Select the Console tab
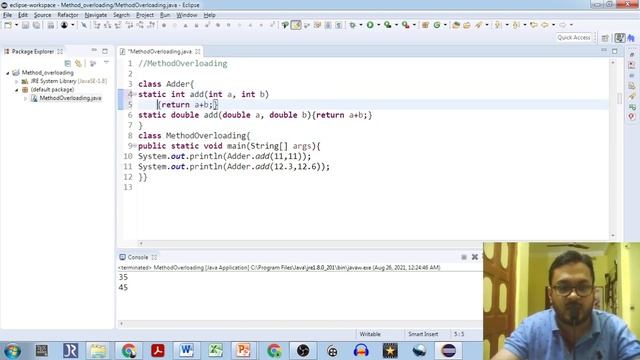Viewport: 640px width, 360px height. [138, 257]
